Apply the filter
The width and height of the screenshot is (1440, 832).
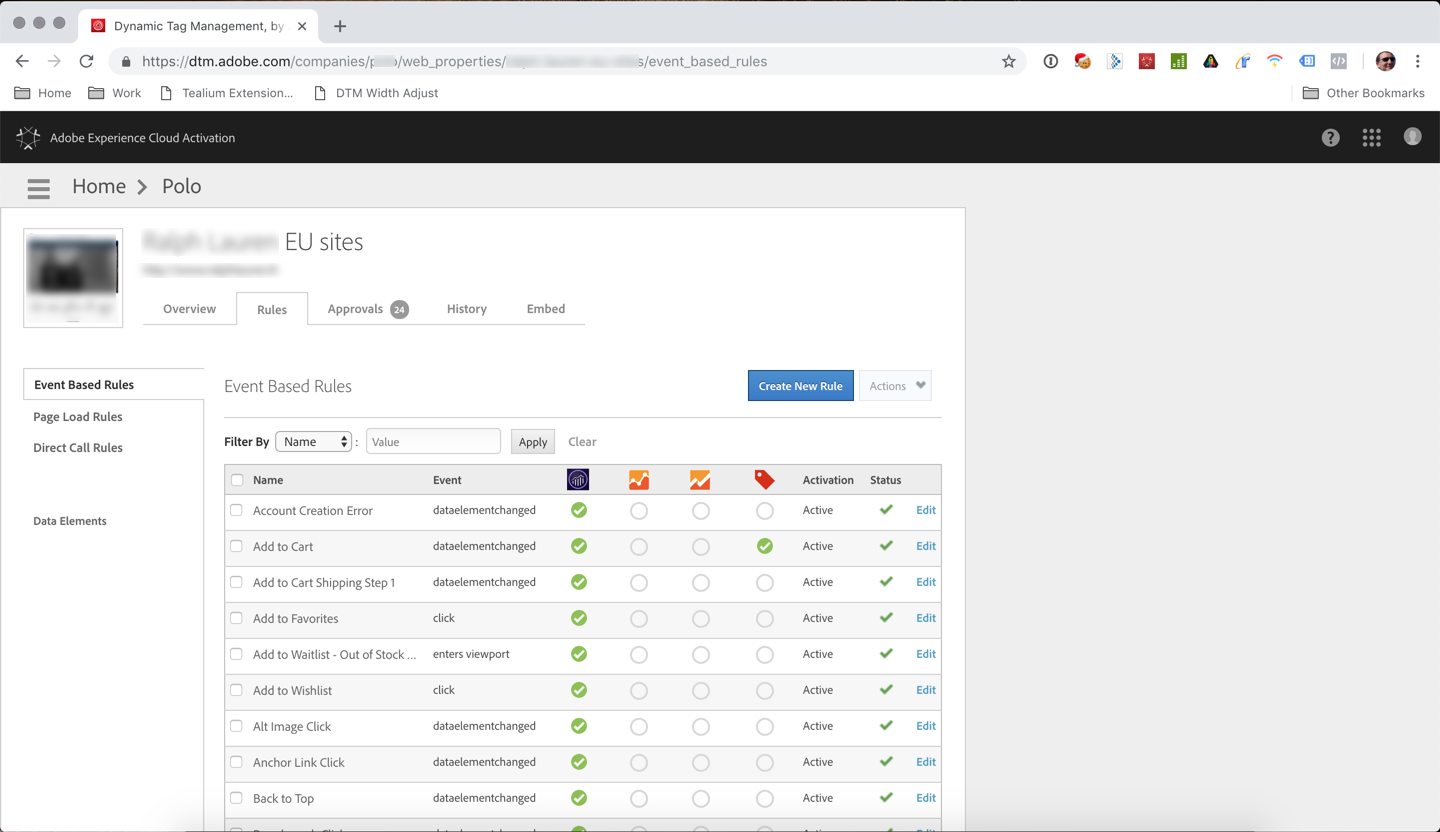[x=533, y=441]
